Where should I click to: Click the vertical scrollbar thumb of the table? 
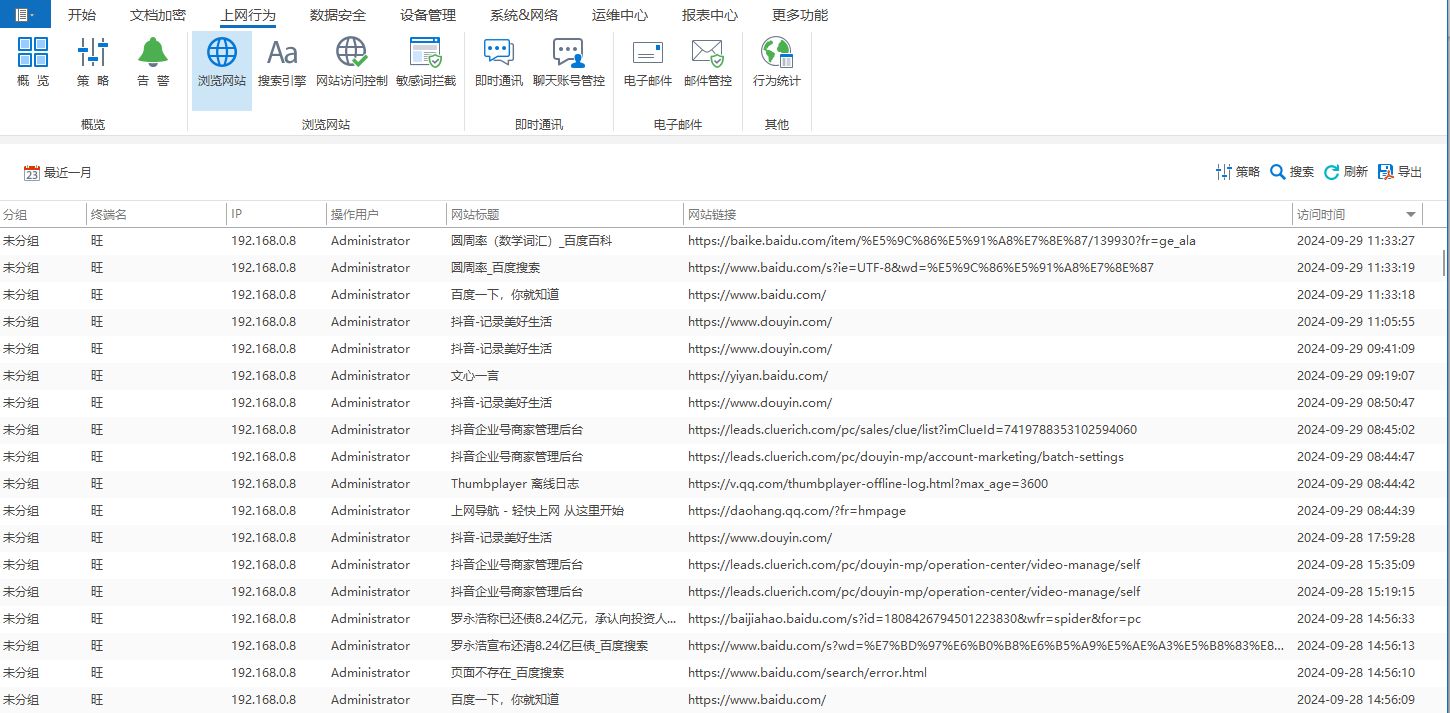point(1444,262)
